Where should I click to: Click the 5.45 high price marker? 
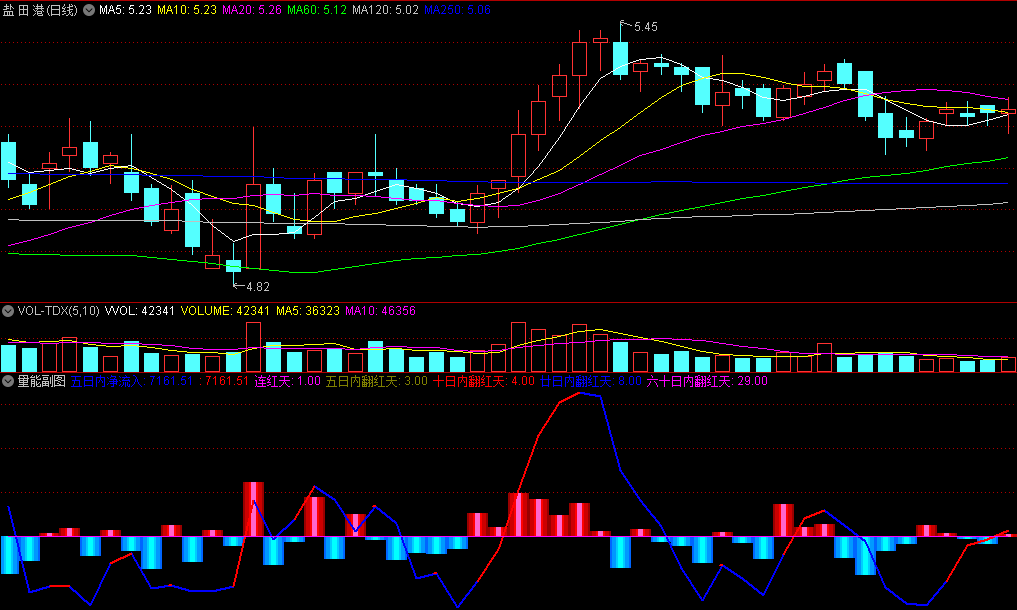tap(645, 27)
